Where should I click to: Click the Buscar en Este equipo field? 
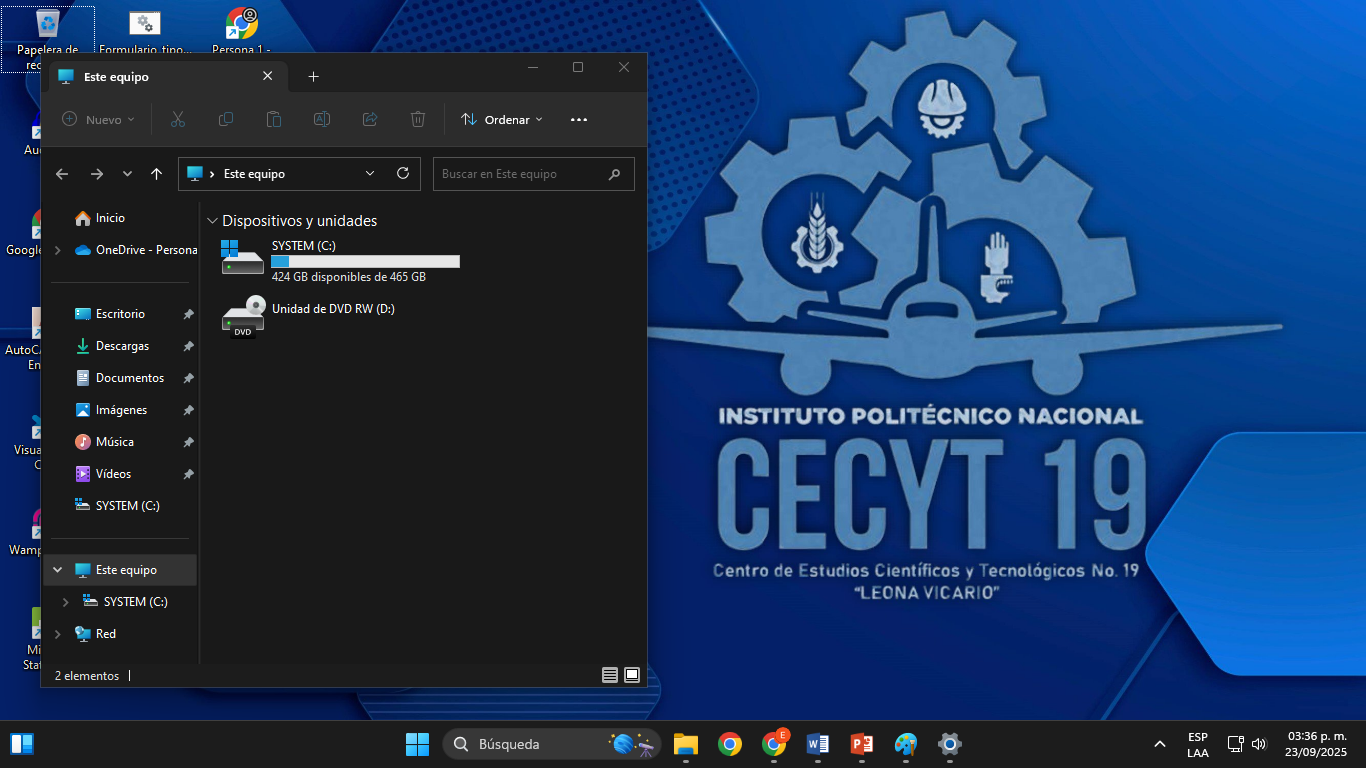click(534, 173)
